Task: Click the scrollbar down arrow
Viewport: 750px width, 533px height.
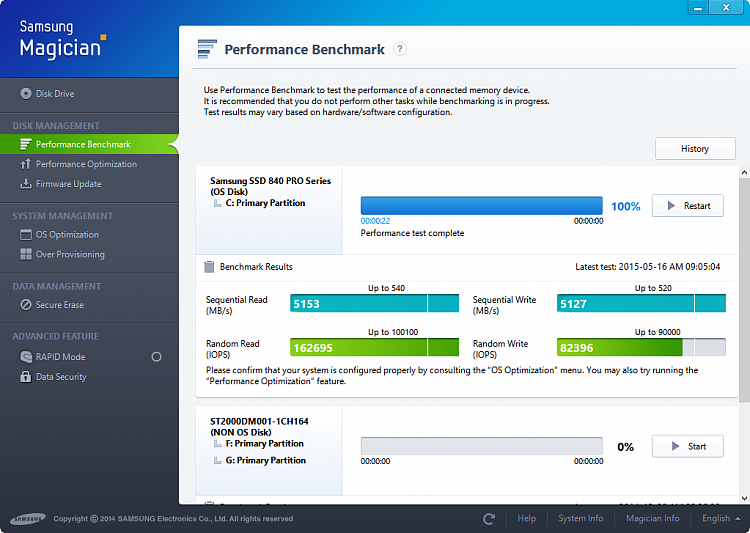Action: pos(744,498)
